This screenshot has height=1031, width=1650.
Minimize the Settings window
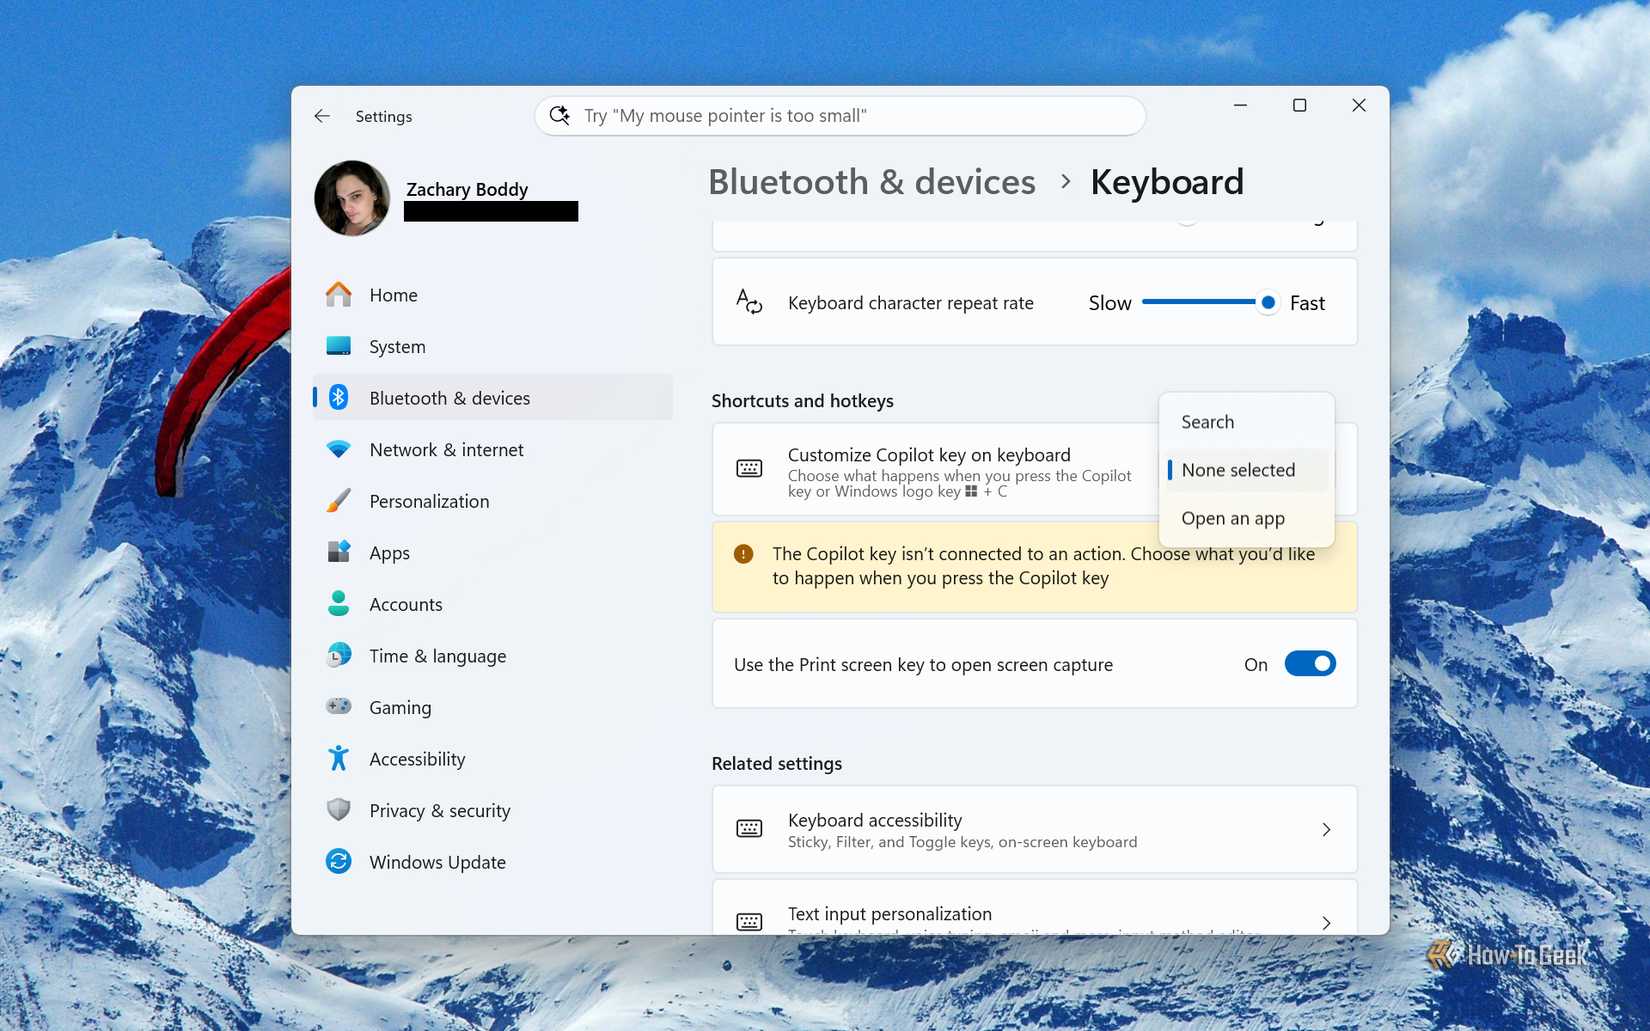tap(1240, 105)
